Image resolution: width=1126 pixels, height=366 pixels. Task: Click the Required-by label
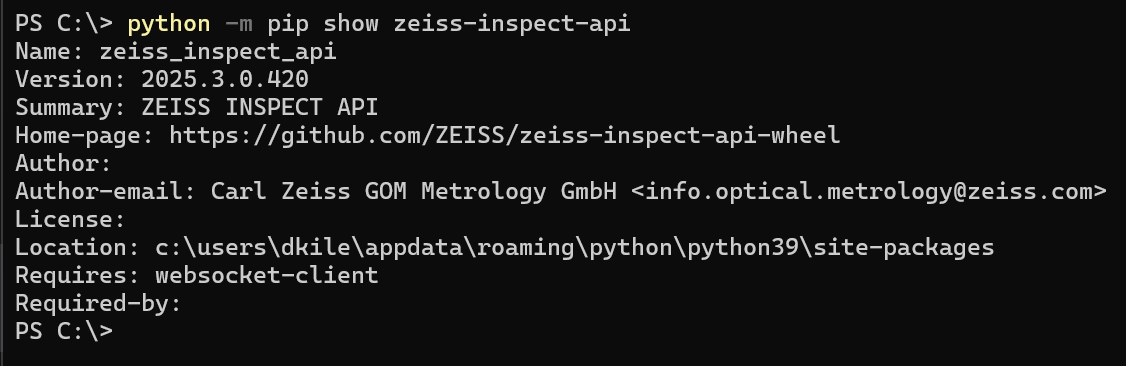coord(98,304)
